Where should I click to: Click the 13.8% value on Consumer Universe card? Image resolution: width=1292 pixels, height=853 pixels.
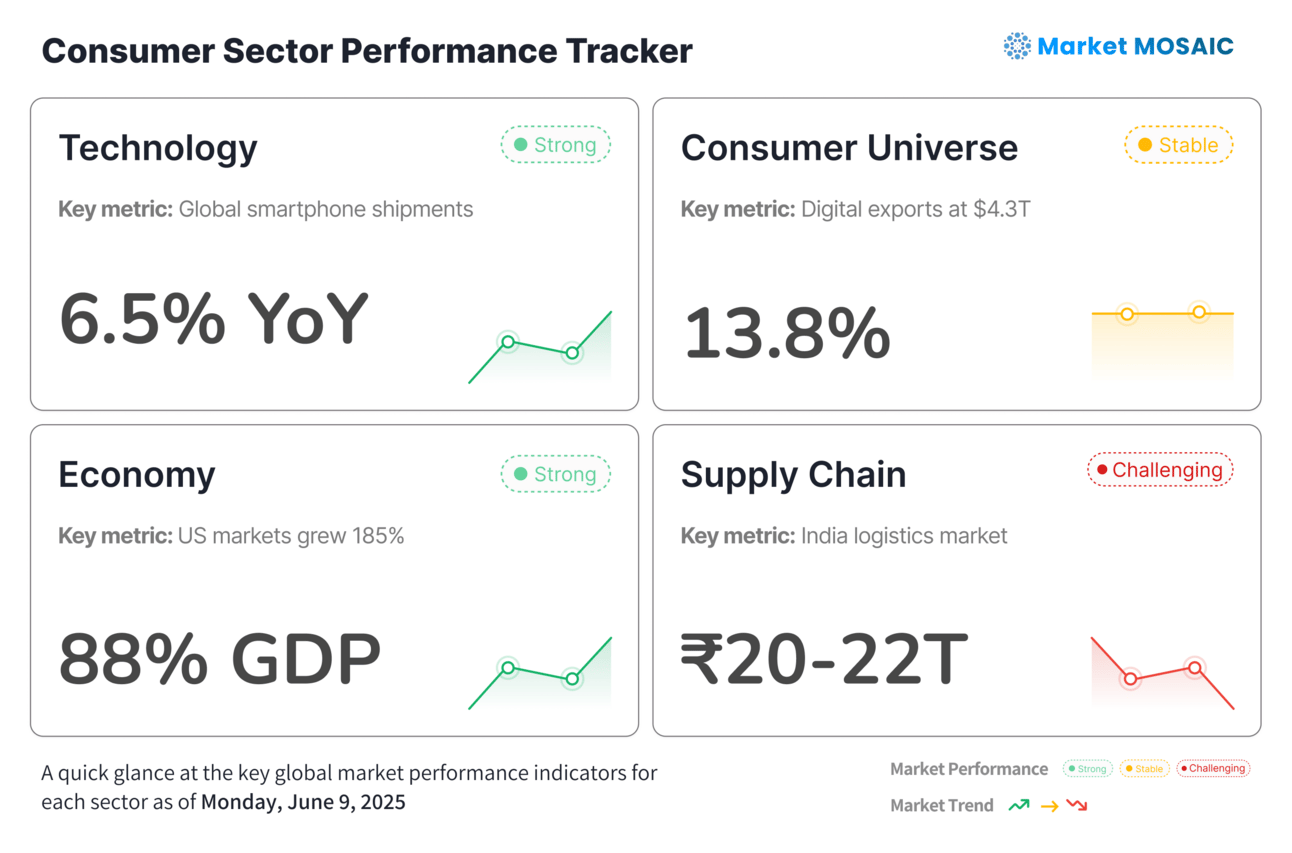point(786,334)
